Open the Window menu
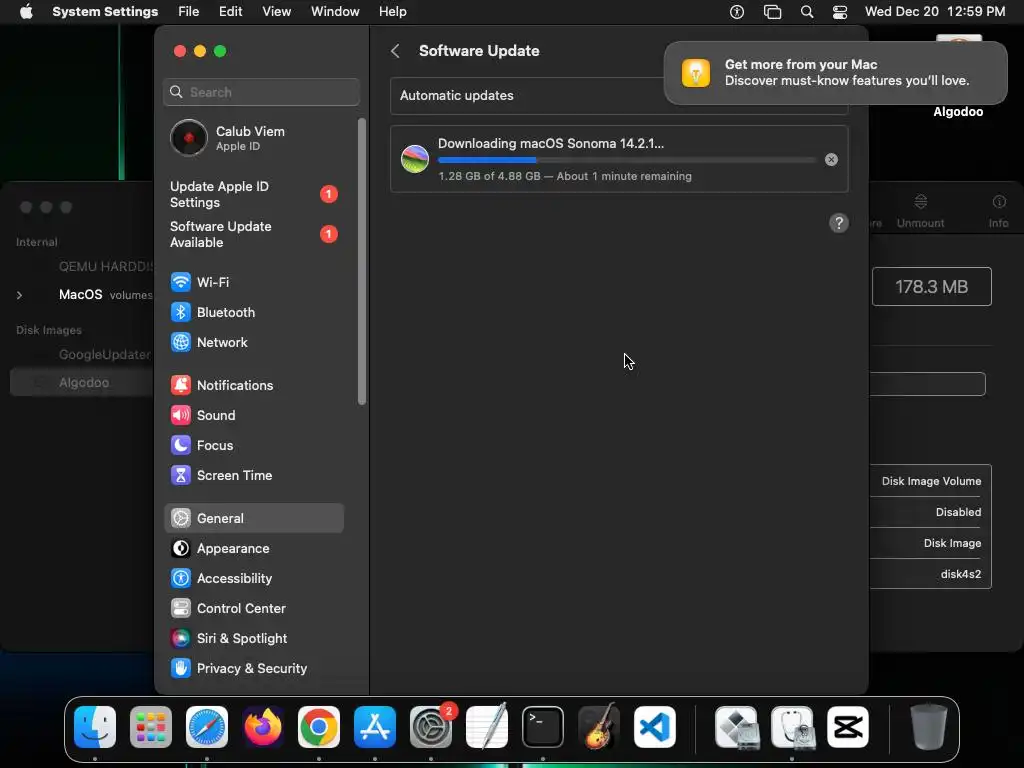 pyautogui.click(x=335, y=12)
